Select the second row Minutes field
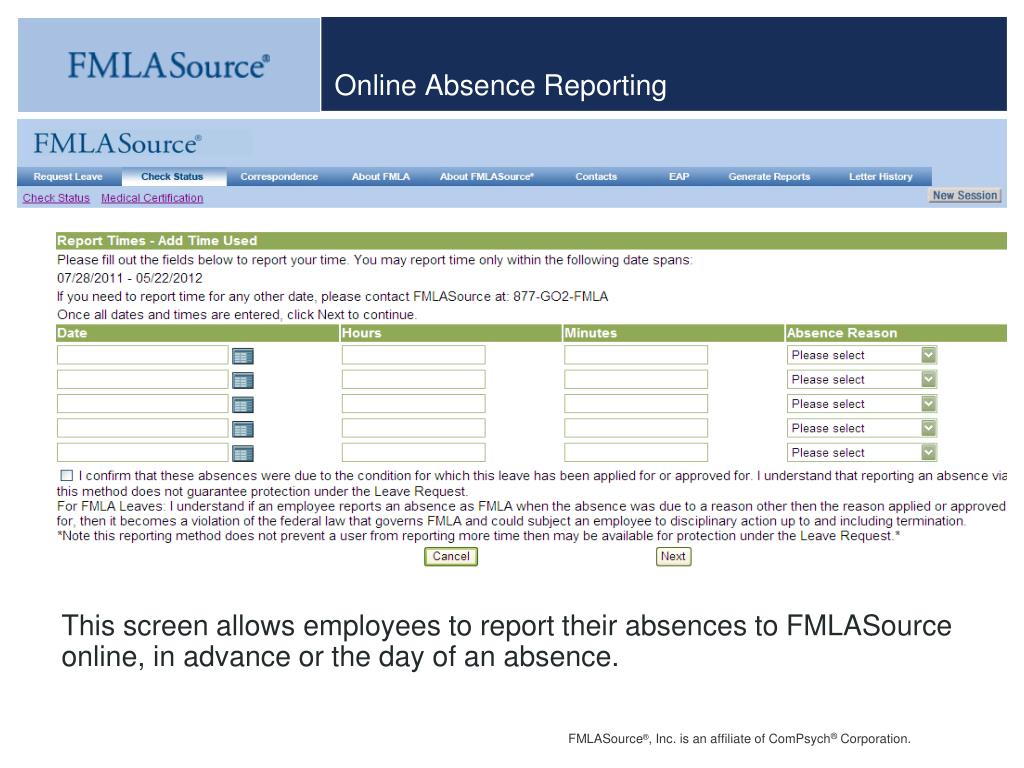Viewport: 1024px width, 768px height. (635, 379)
